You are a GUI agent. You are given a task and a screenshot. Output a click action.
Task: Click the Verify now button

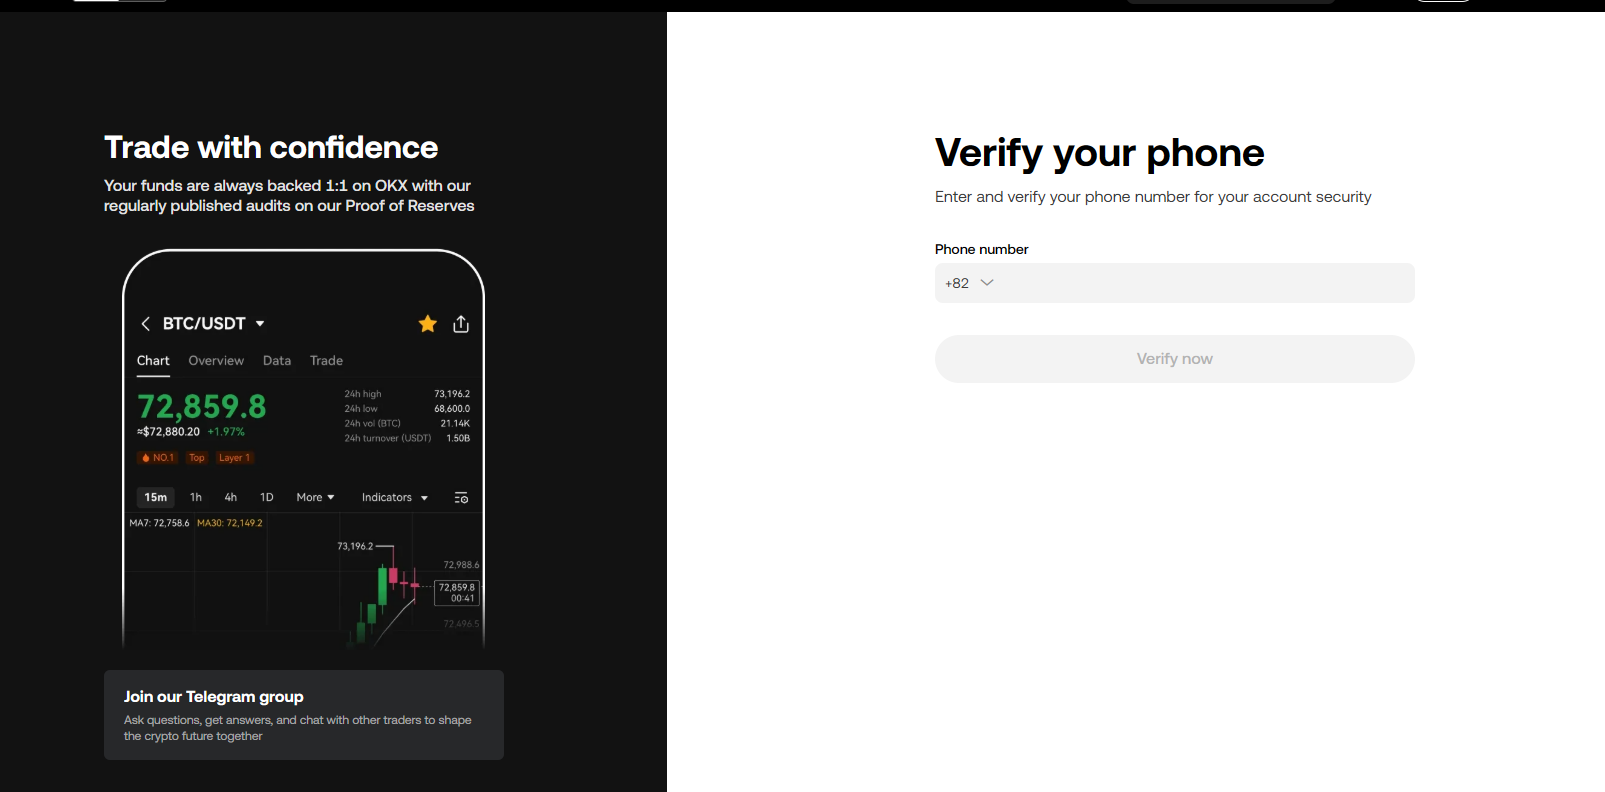[1174, 359]
